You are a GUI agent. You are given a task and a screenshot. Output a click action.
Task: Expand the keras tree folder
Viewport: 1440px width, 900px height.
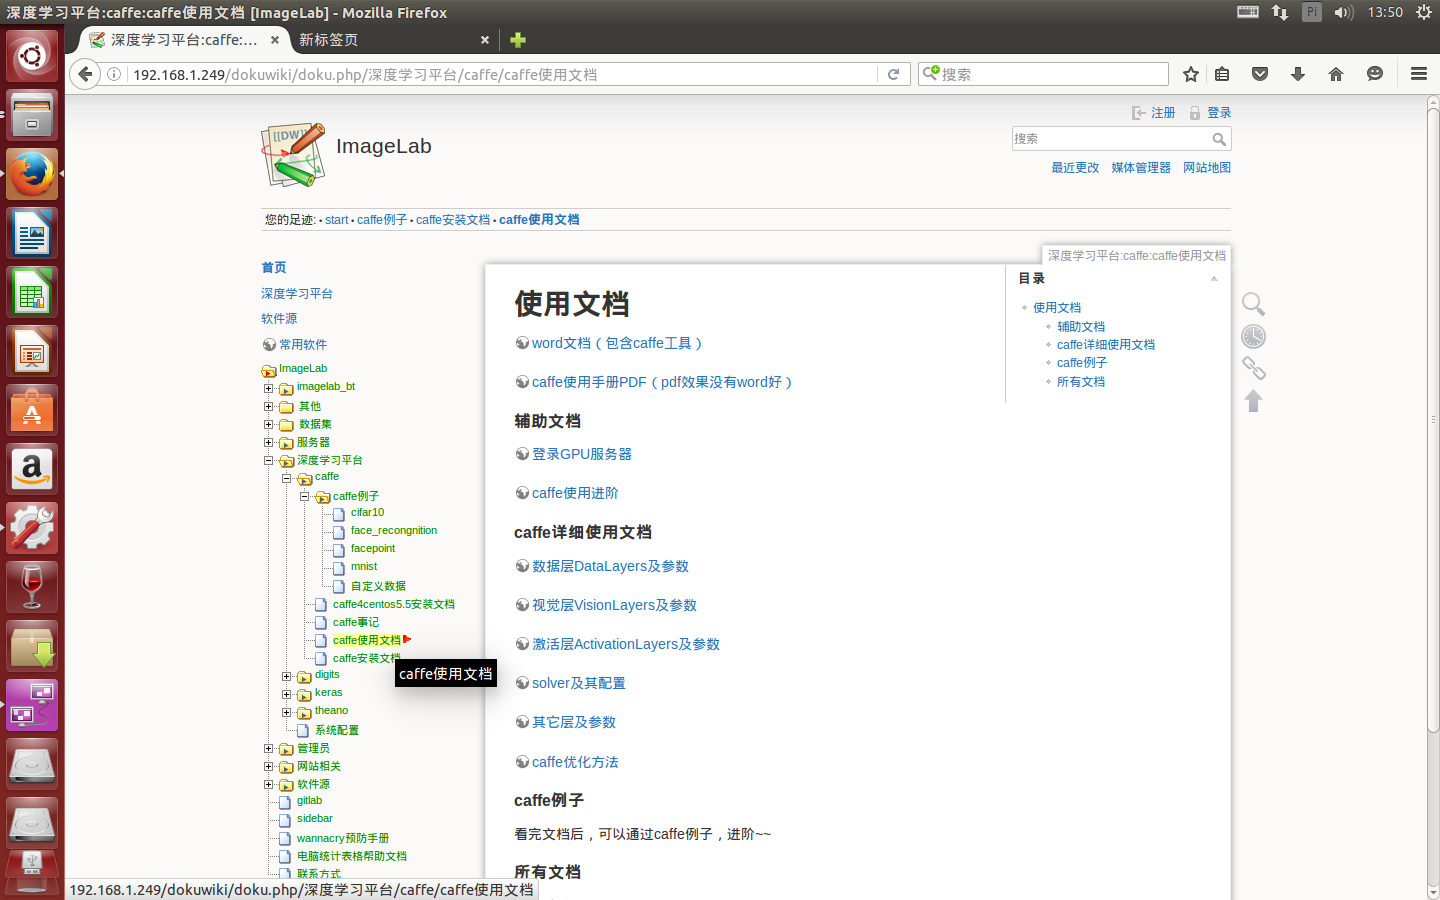286,694
